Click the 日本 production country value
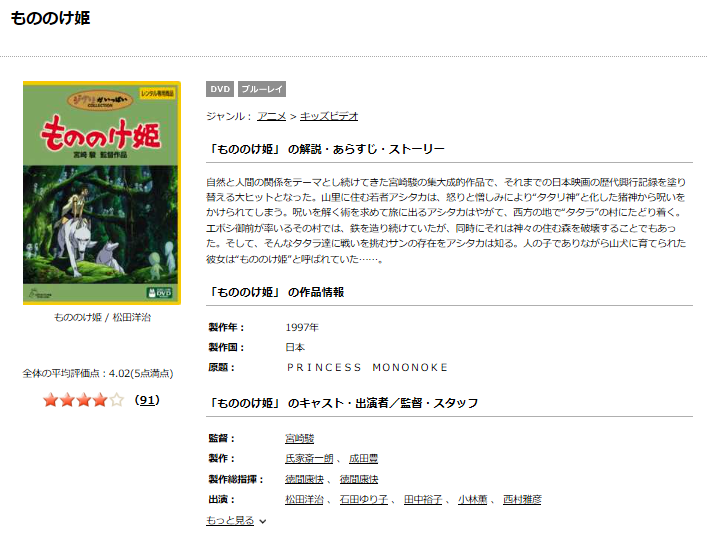Screen dimensions: 707x540 click(295, 347)
